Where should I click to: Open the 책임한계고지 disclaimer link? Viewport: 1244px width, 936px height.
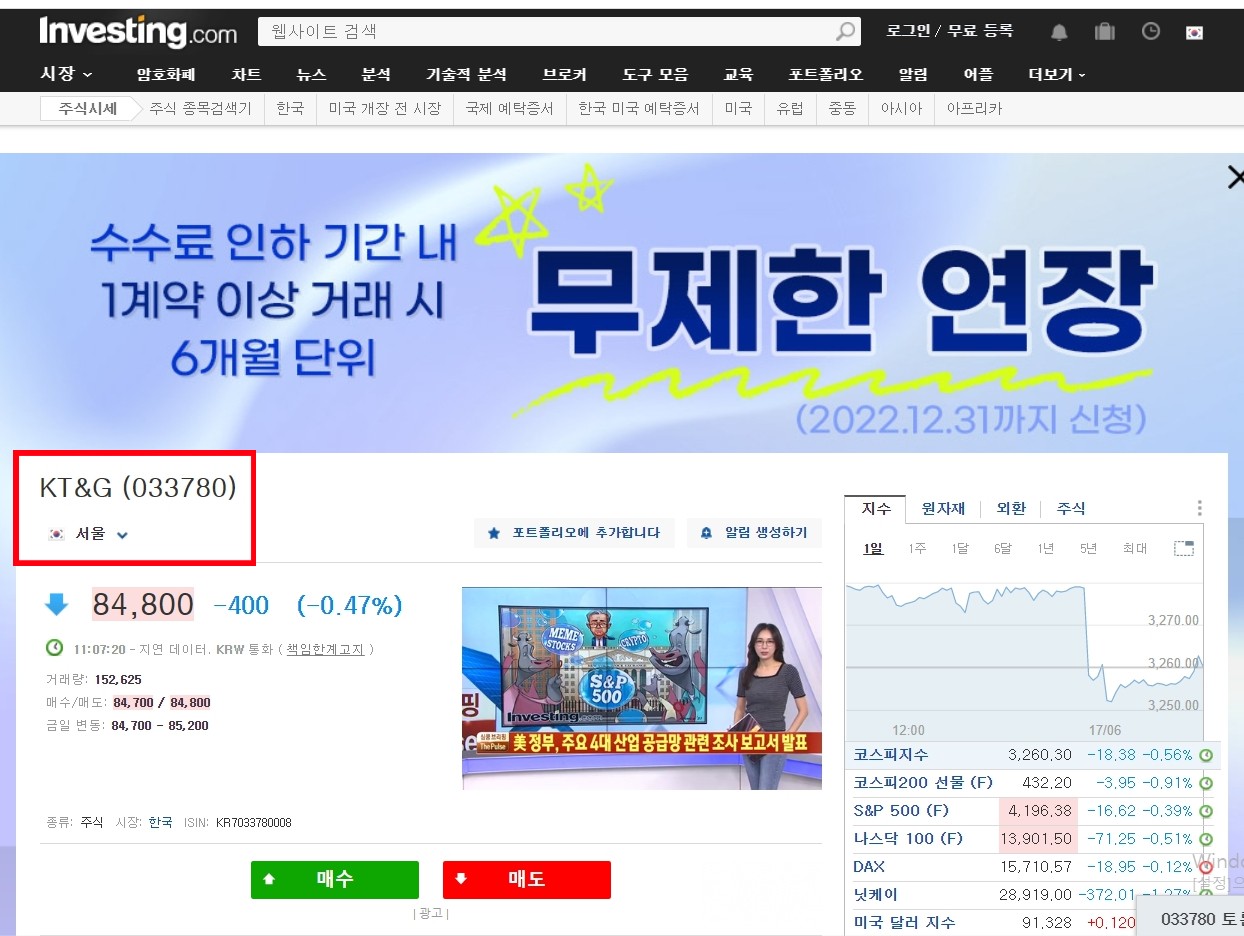point(325,649)
